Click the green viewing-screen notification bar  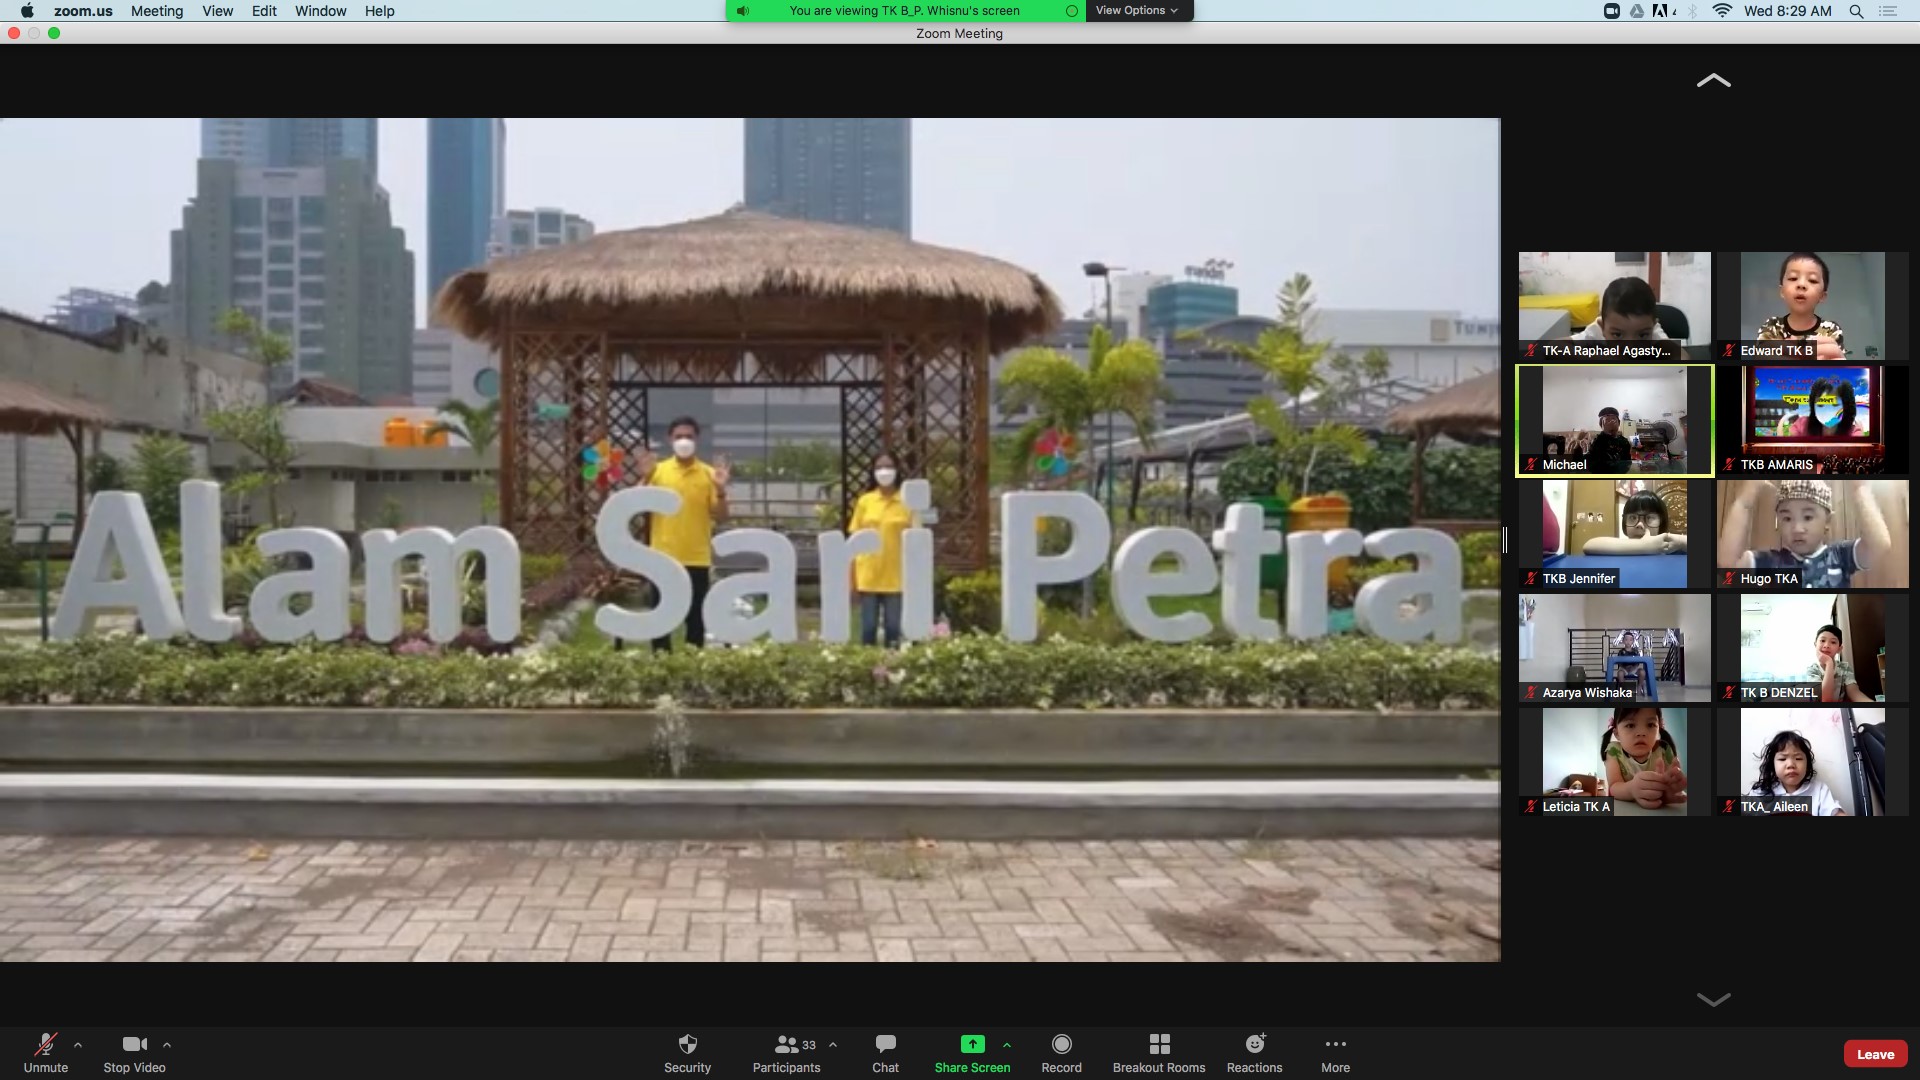point(905,11)
